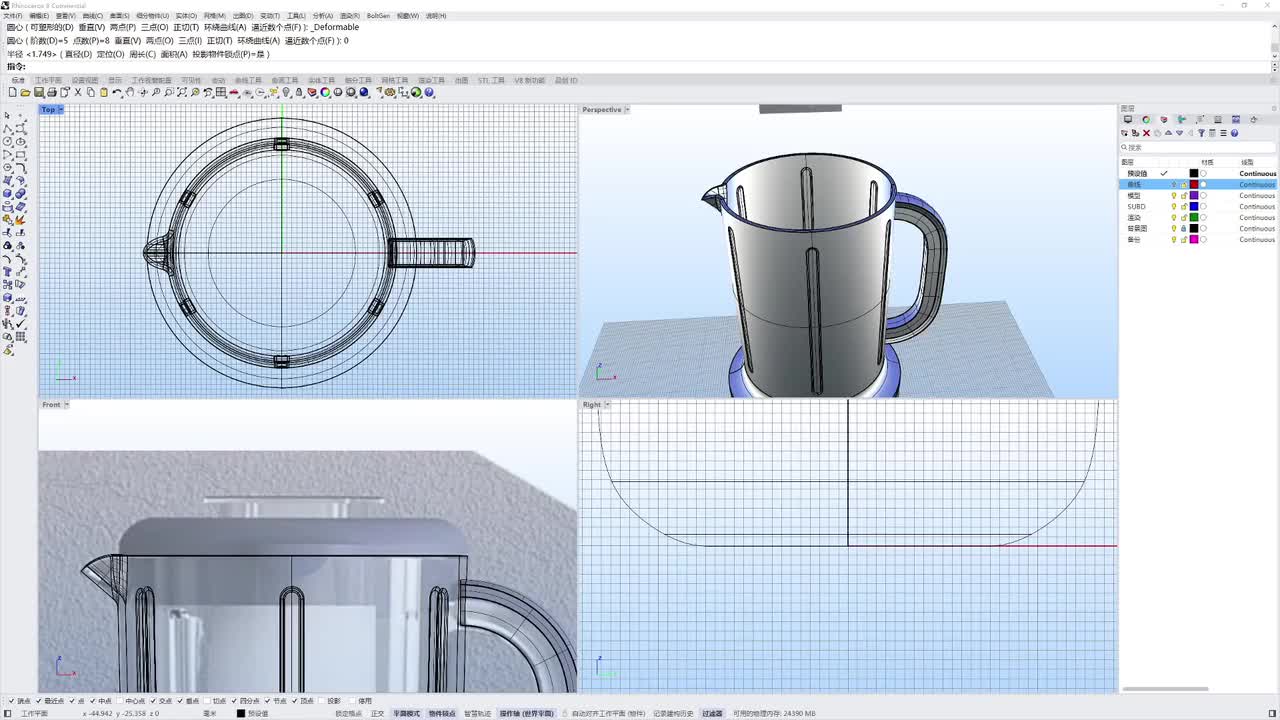The height and width of the screenshot is (720, 1280).
Task: Click the blue help icon in layers panel
Action: [1234, 133]
